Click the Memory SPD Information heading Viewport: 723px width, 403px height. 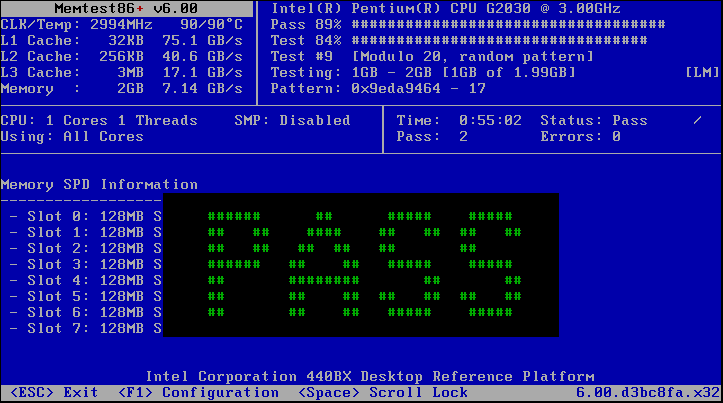[x=99, y=185]
